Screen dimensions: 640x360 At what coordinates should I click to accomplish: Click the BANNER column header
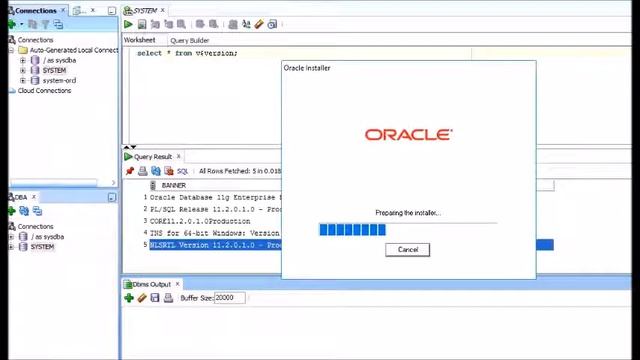pos(173,185)
